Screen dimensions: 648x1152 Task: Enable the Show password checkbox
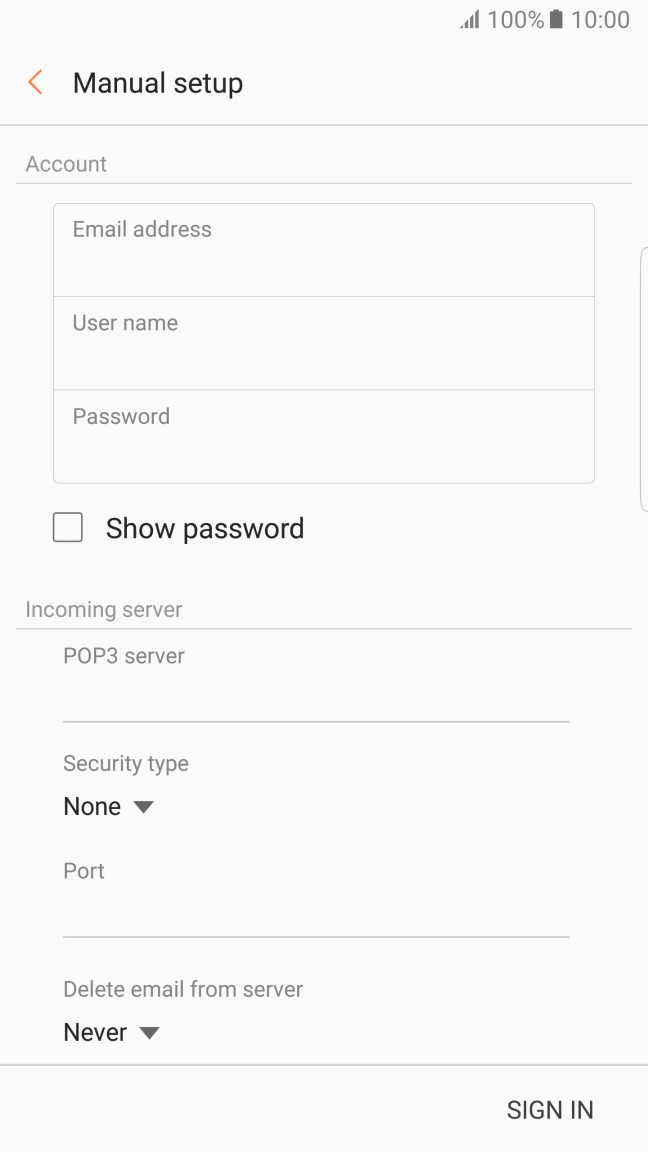(68, 528)
